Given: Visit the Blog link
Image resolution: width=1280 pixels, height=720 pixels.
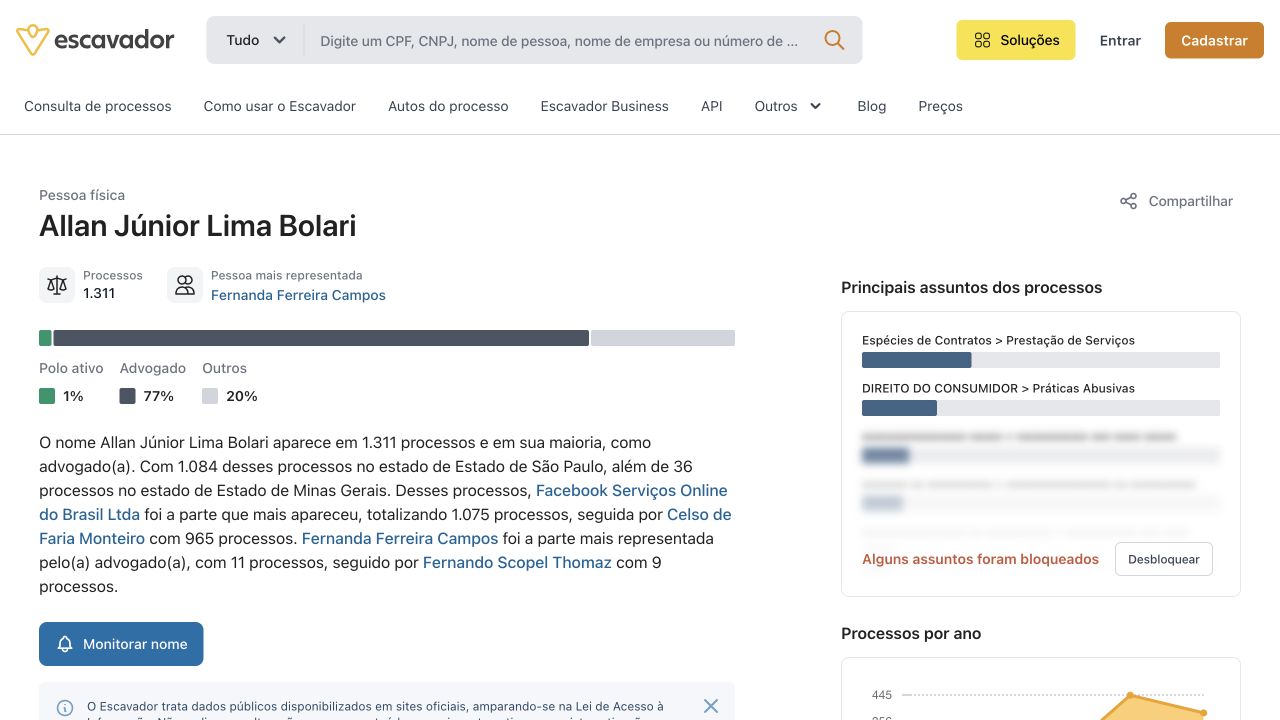Looking at the screenshot, I should click(872, 106).
